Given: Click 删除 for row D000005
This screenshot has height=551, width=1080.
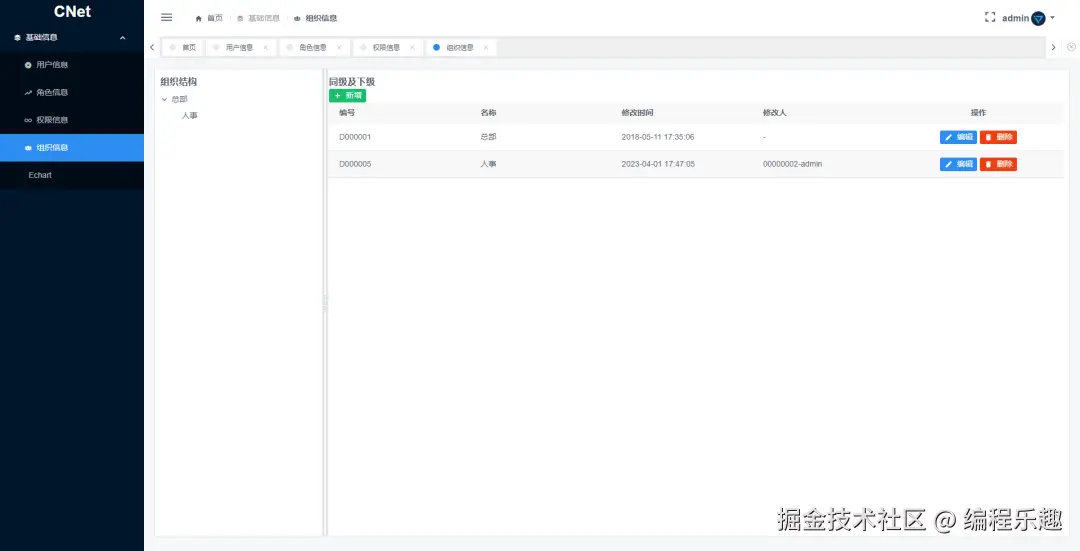Looking at the screenshot, I should [x=998, y=164].
